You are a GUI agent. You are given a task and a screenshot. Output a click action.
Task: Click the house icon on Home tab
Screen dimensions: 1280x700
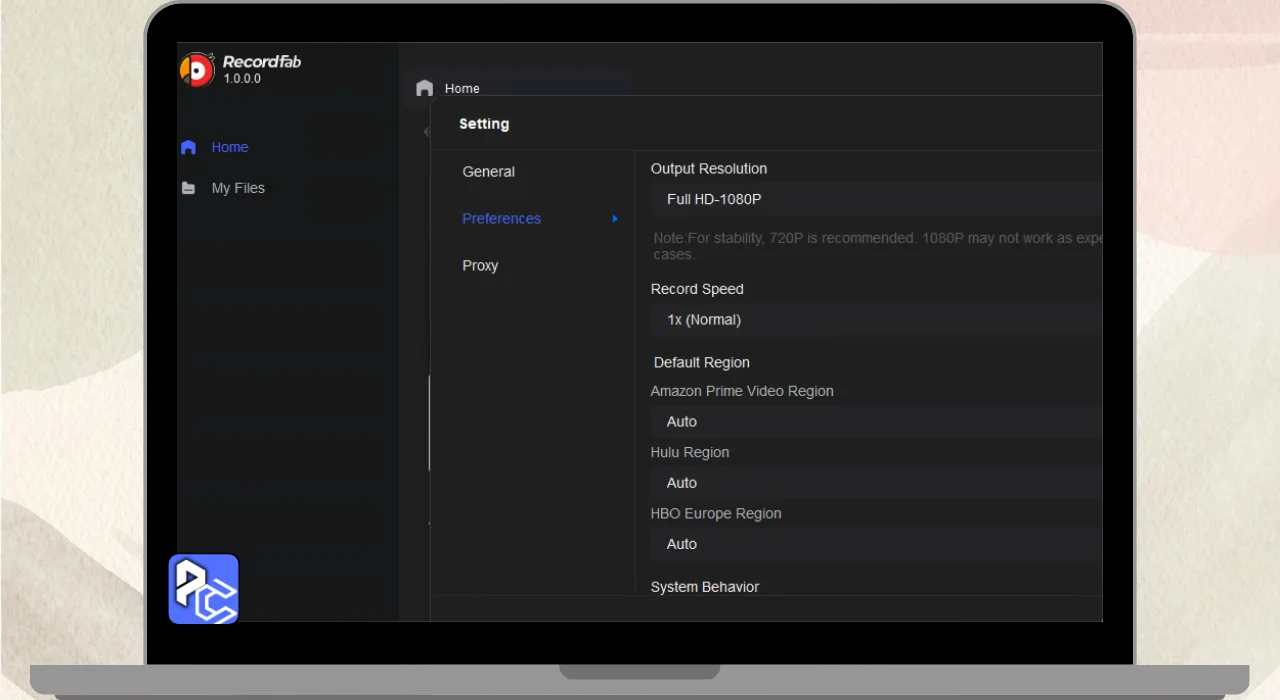425,88
